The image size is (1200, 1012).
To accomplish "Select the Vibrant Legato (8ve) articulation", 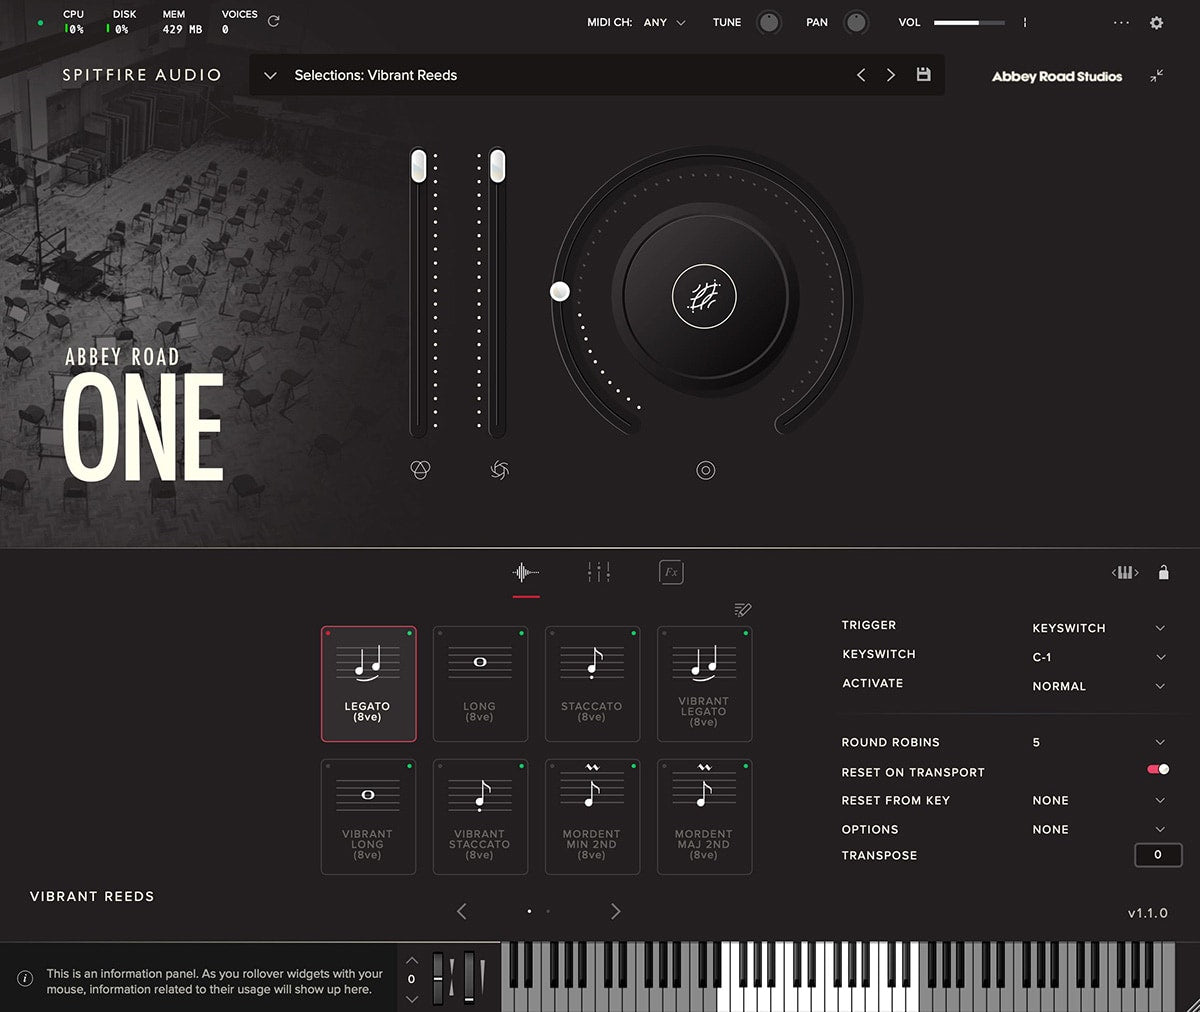I will pyautogui.click(x=704, y=684).
